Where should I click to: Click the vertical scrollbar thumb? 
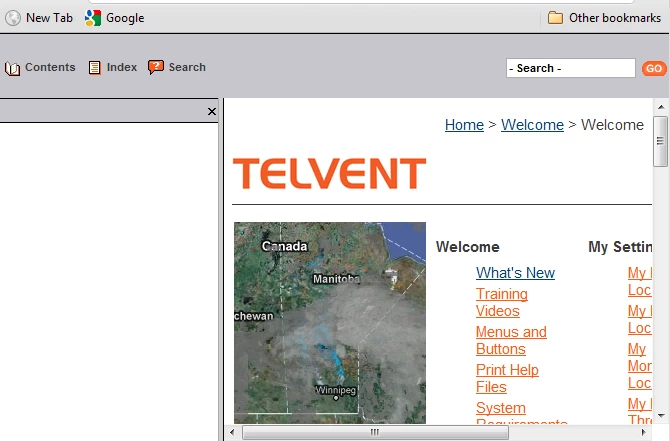click(661, 141)
